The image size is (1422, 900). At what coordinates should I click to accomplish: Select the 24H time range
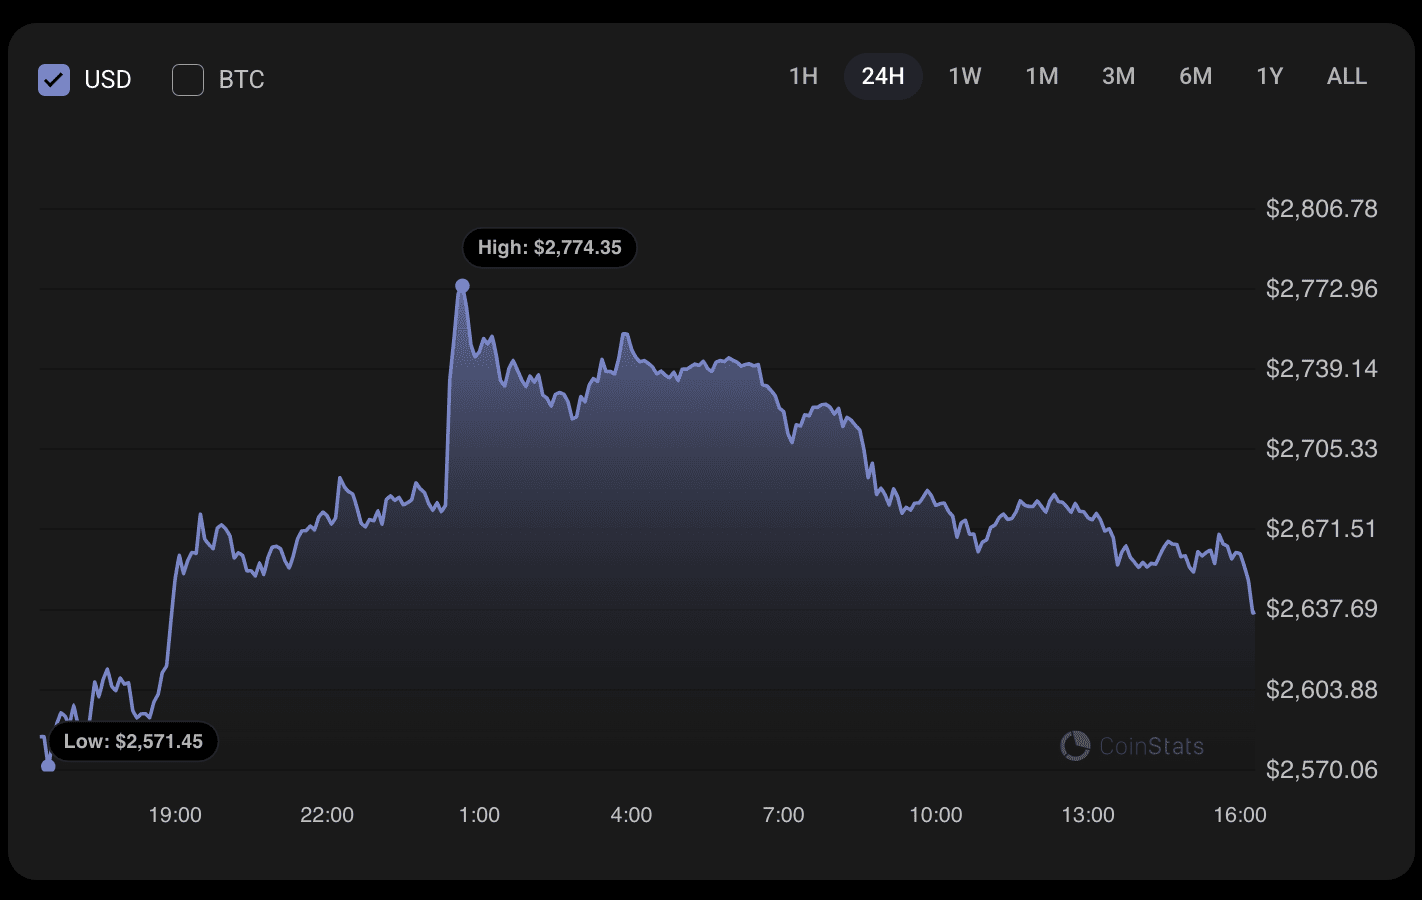[x=883, y=77]
